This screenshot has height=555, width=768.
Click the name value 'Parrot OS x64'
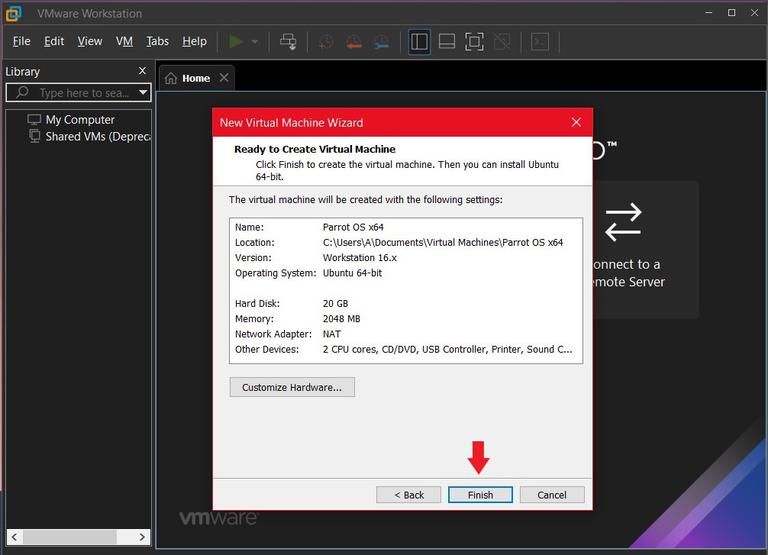click(353, 227)
